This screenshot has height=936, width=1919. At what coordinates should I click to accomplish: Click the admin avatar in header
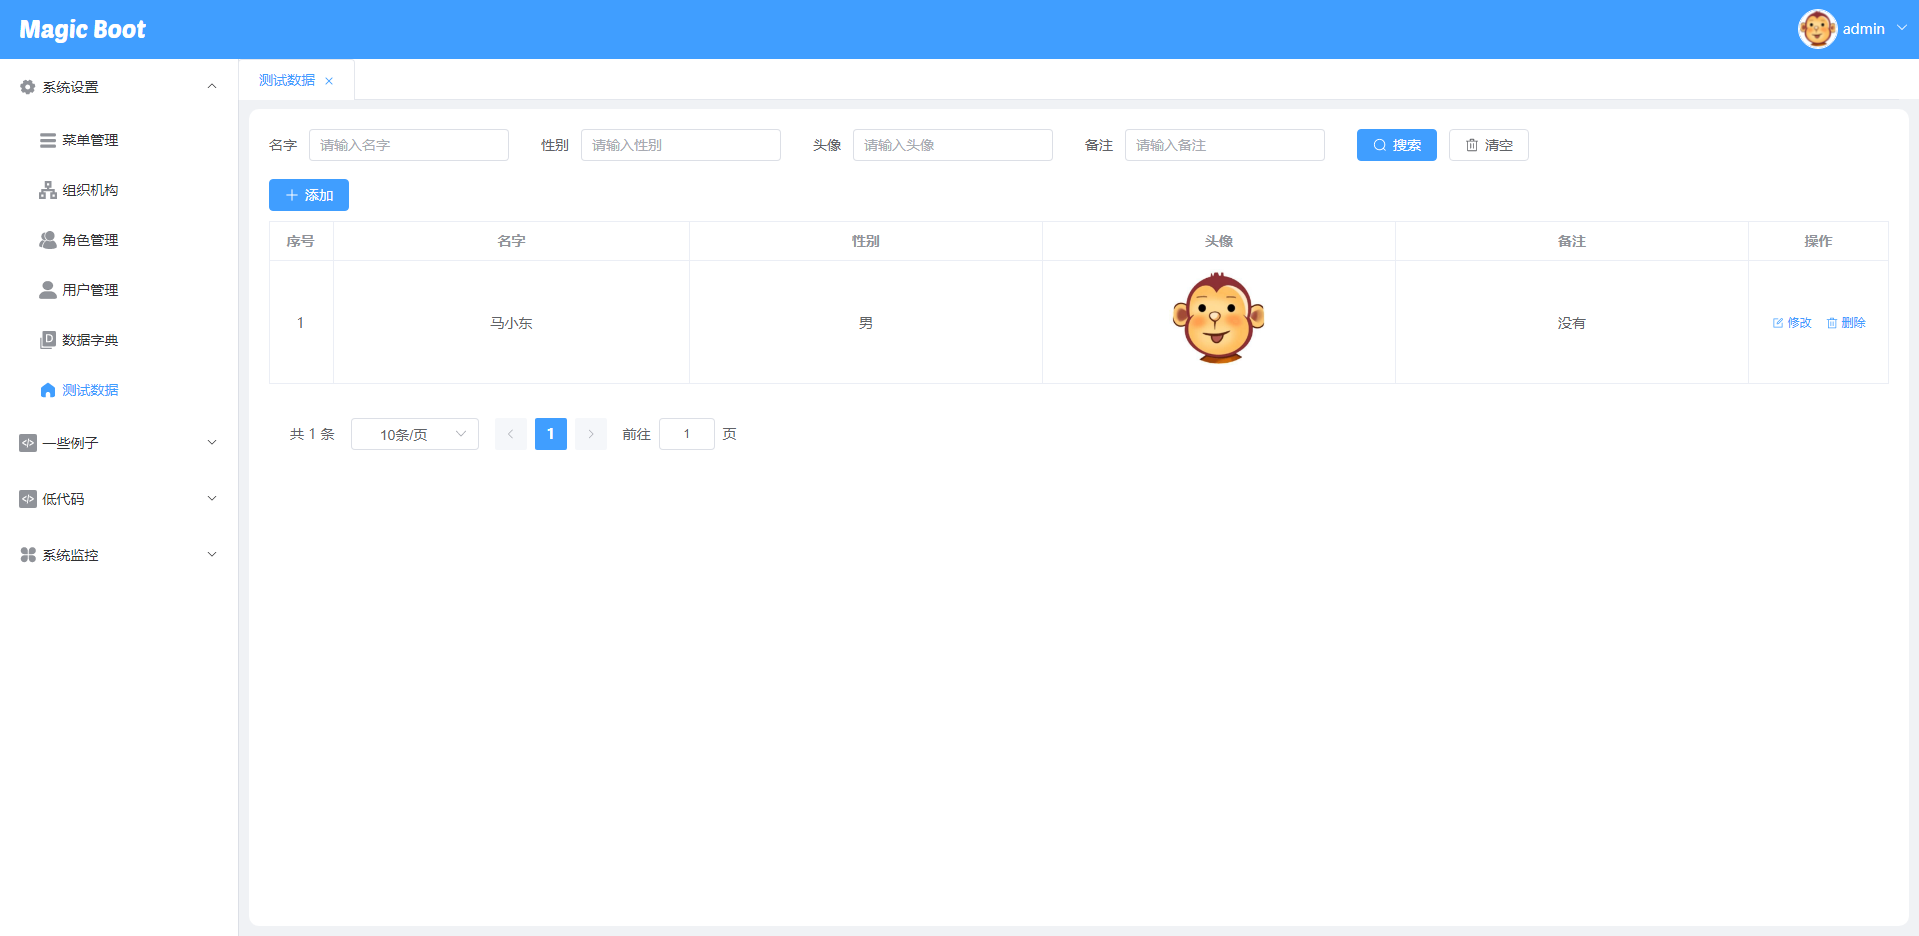coord(1816,29)
